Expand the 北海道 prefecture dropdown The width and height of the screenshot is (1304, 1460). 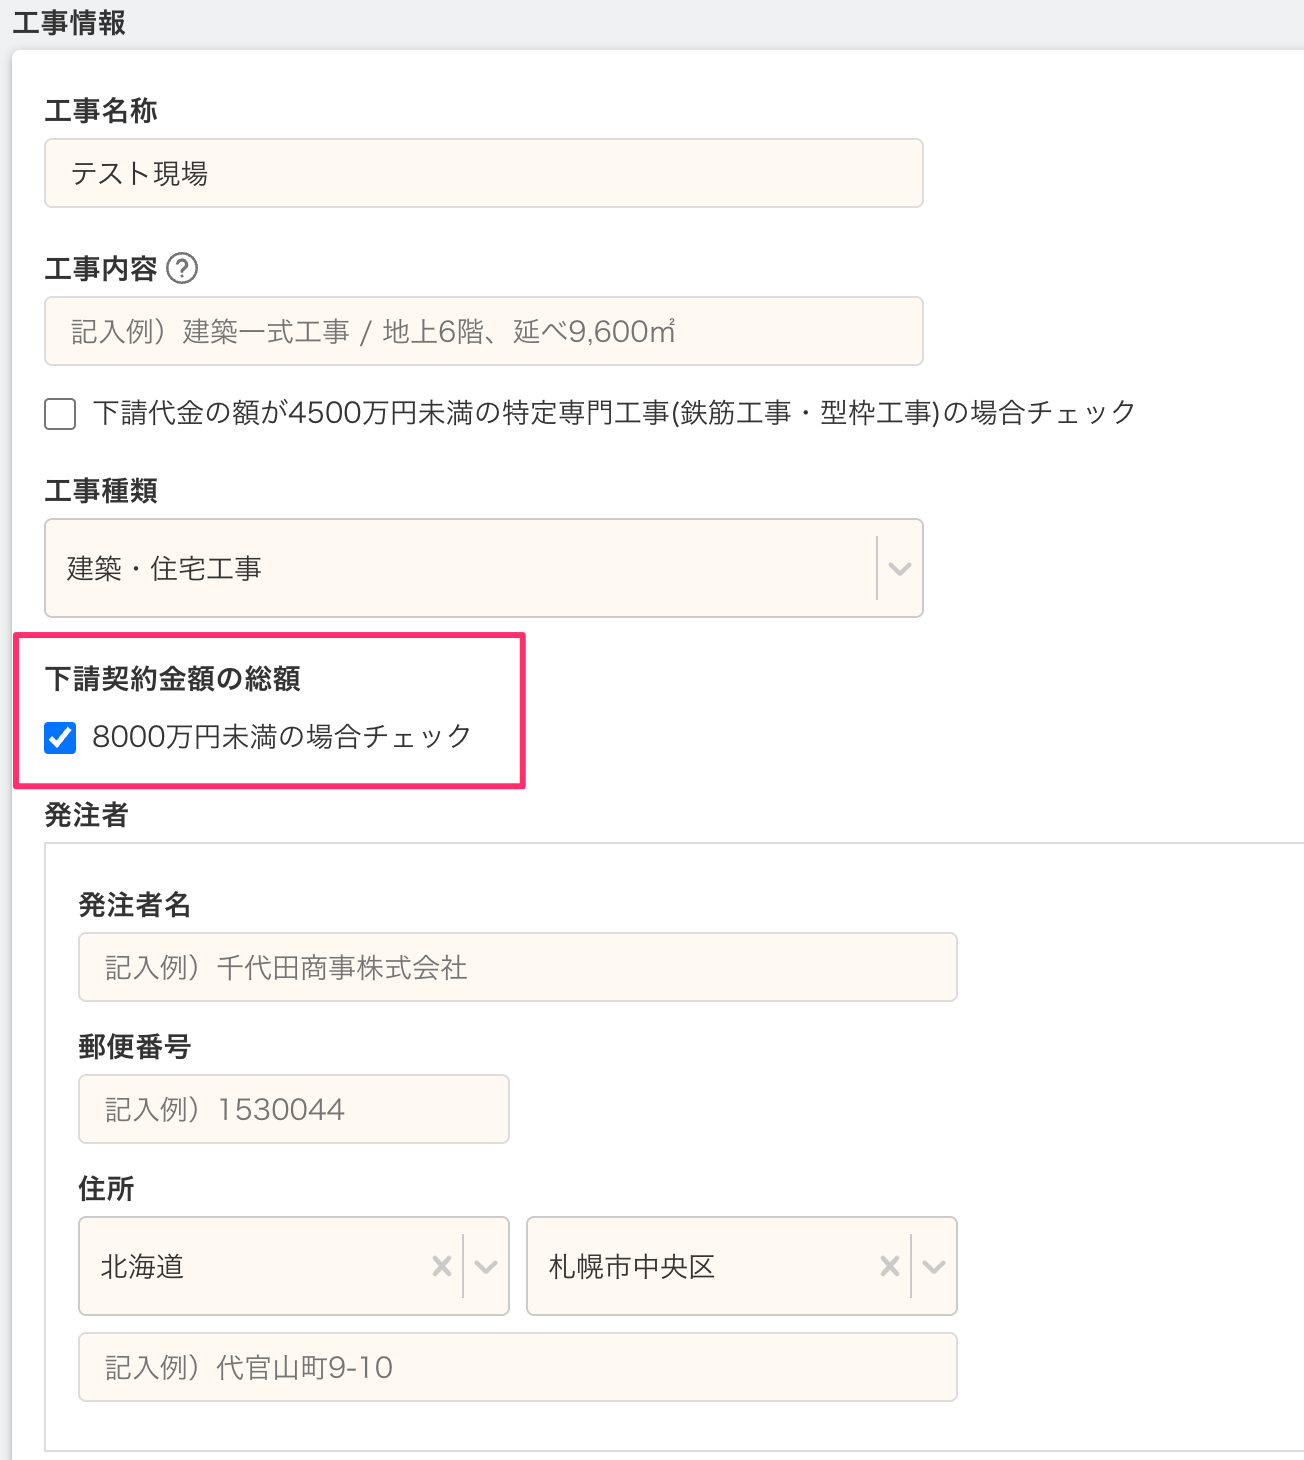(x=486, y=1266)
